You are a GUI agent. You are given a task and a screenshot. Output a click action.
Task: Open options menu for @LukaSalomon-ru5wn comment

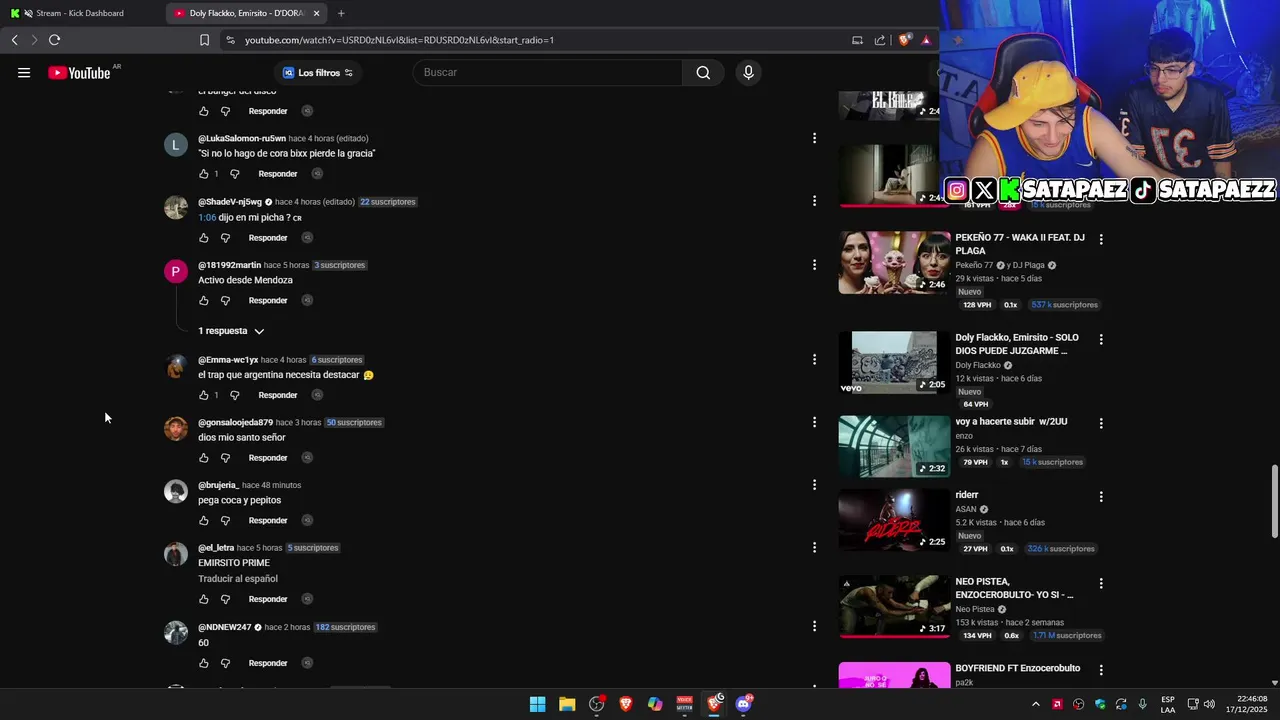(x=814, y=138)
